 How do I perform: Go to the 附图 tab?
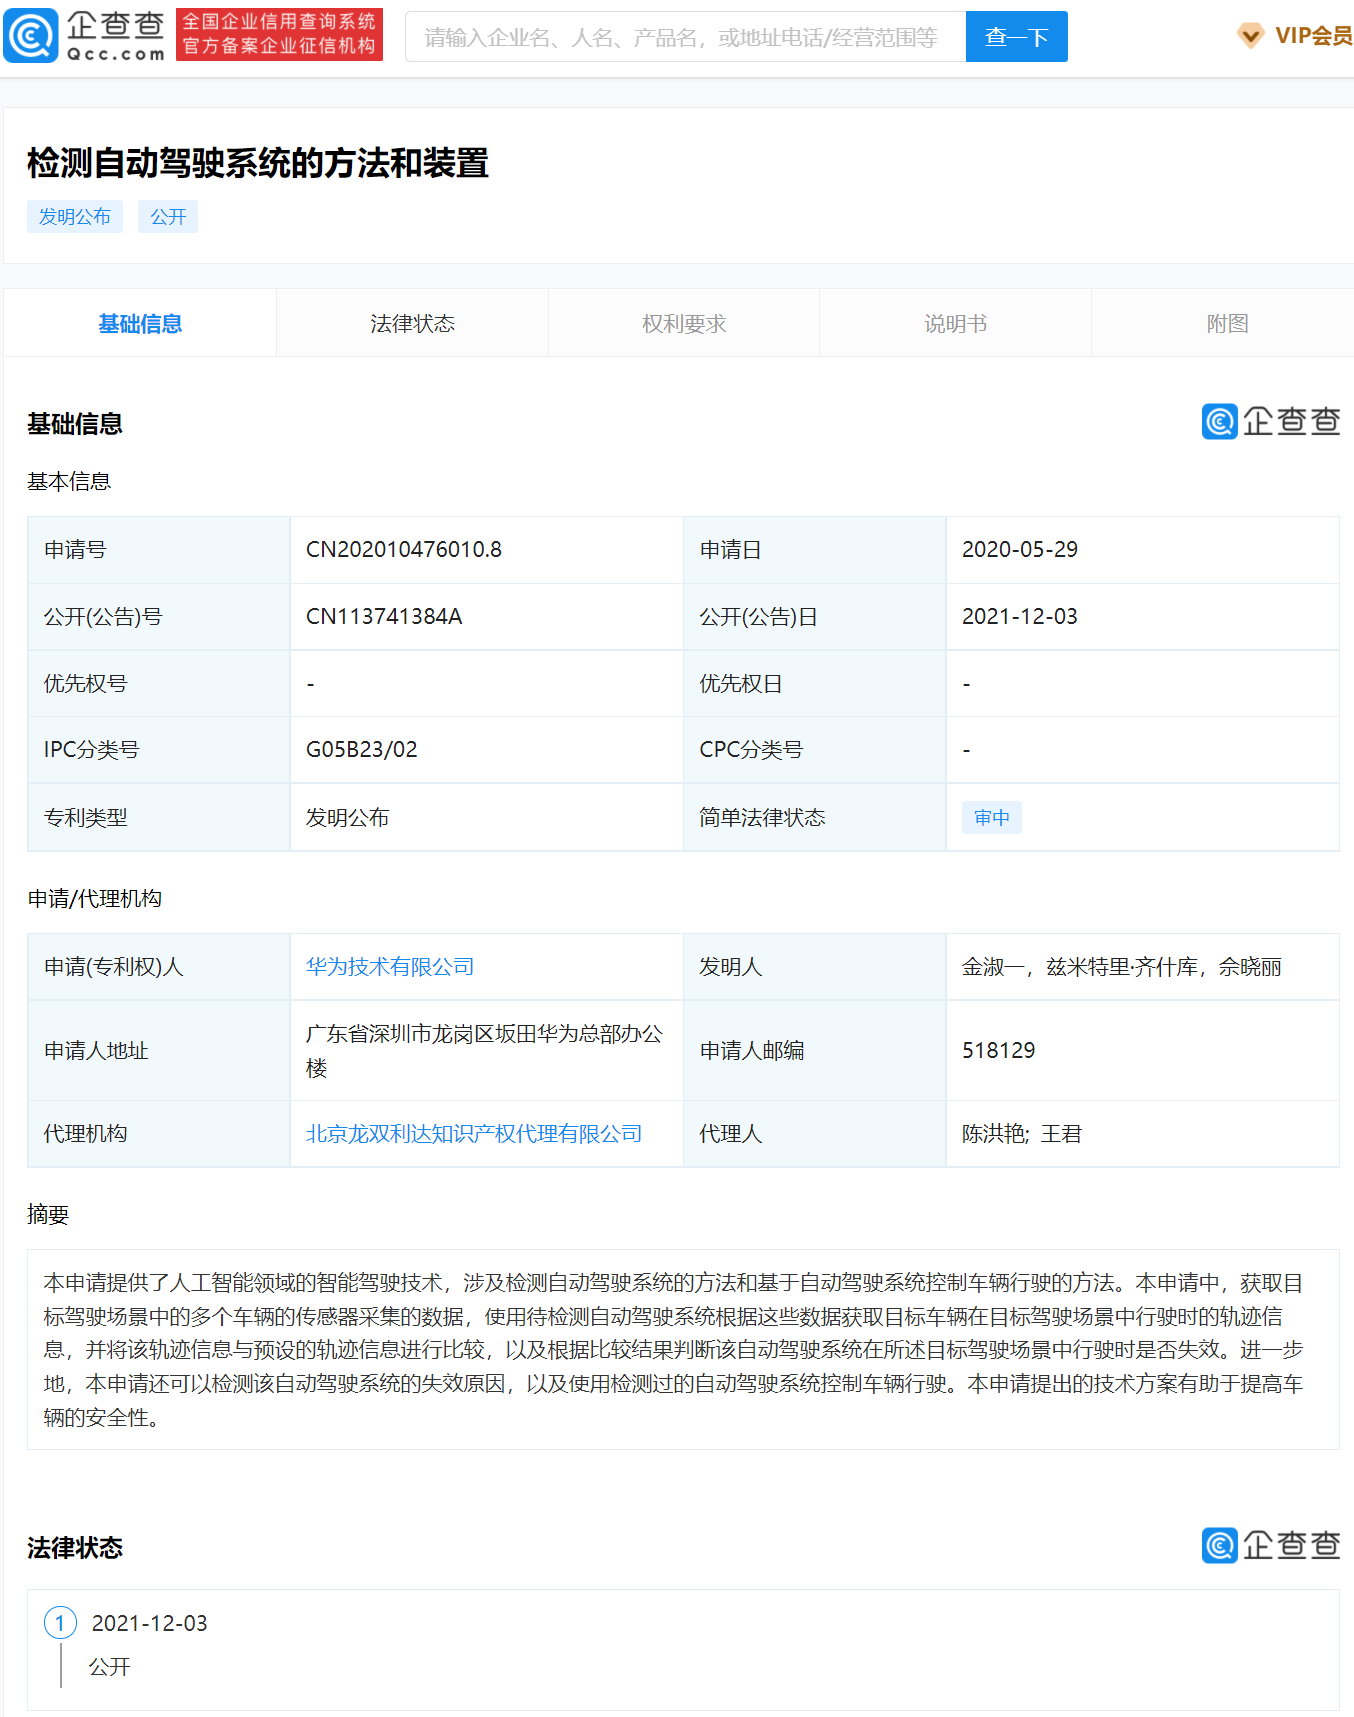tap(1227, 324)
